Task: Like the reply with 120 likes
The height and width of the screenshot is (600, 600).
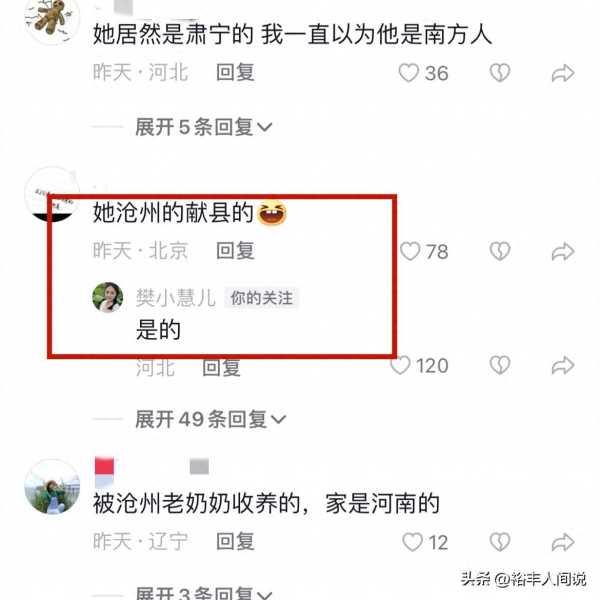Action: [400, 365]
